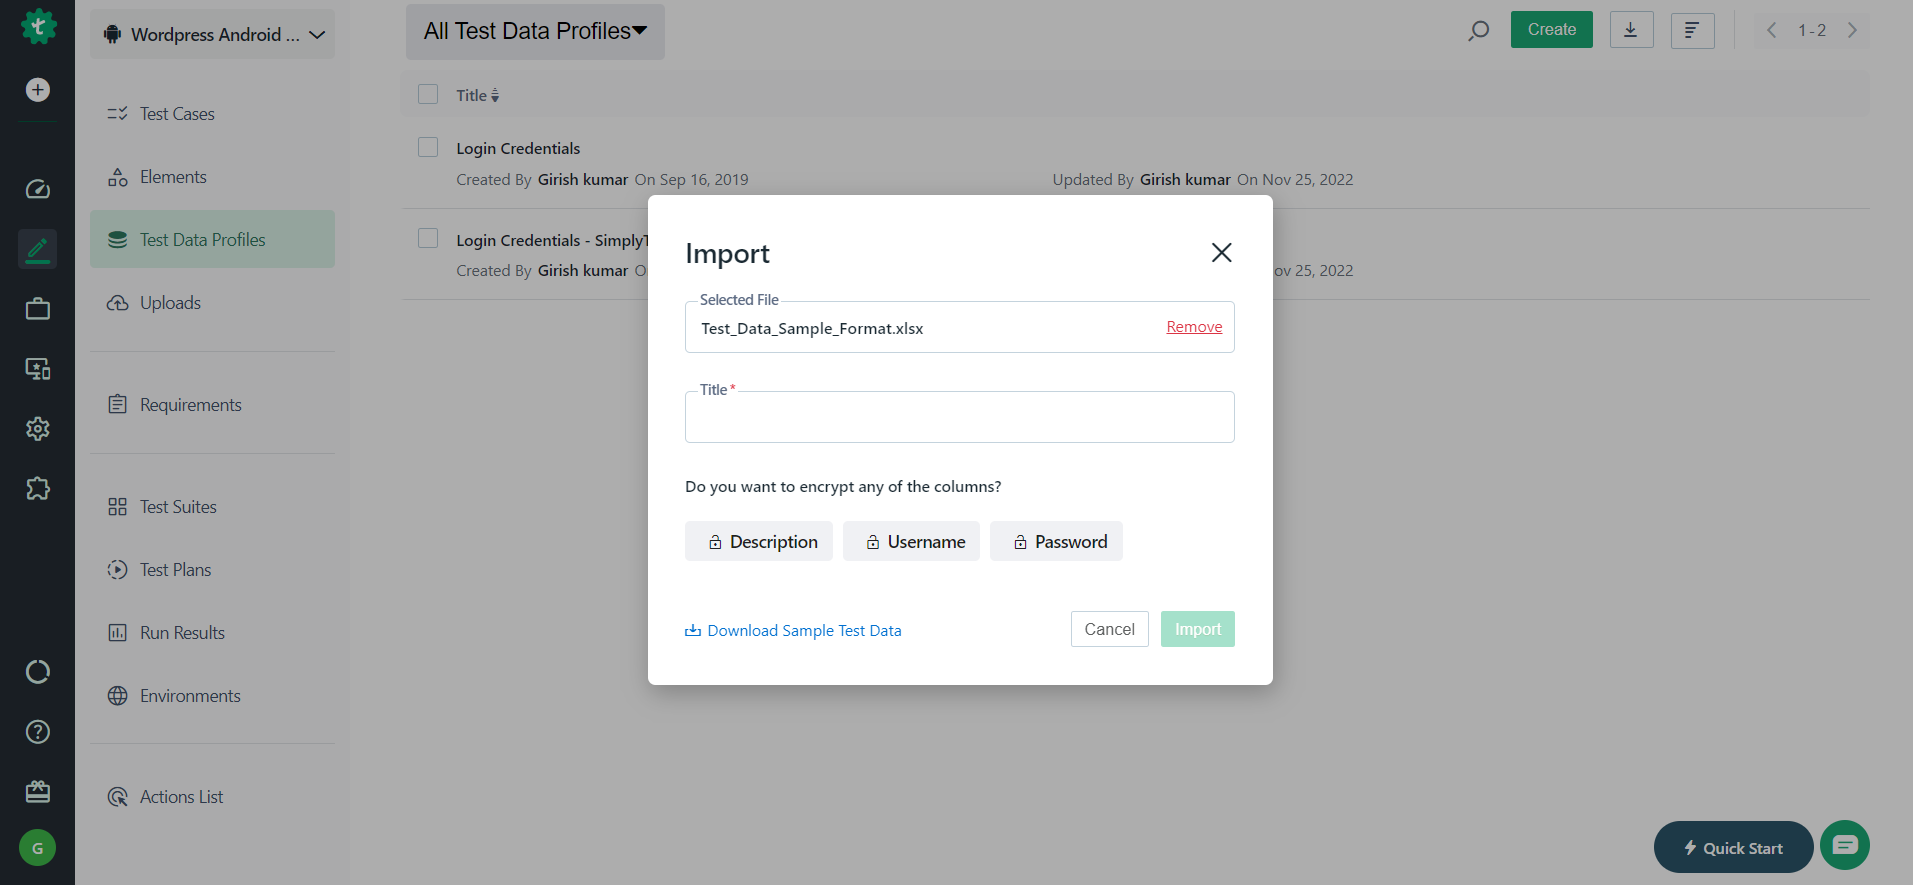Open the G user avatar
1913x885 pixels.
coord(38,848)
